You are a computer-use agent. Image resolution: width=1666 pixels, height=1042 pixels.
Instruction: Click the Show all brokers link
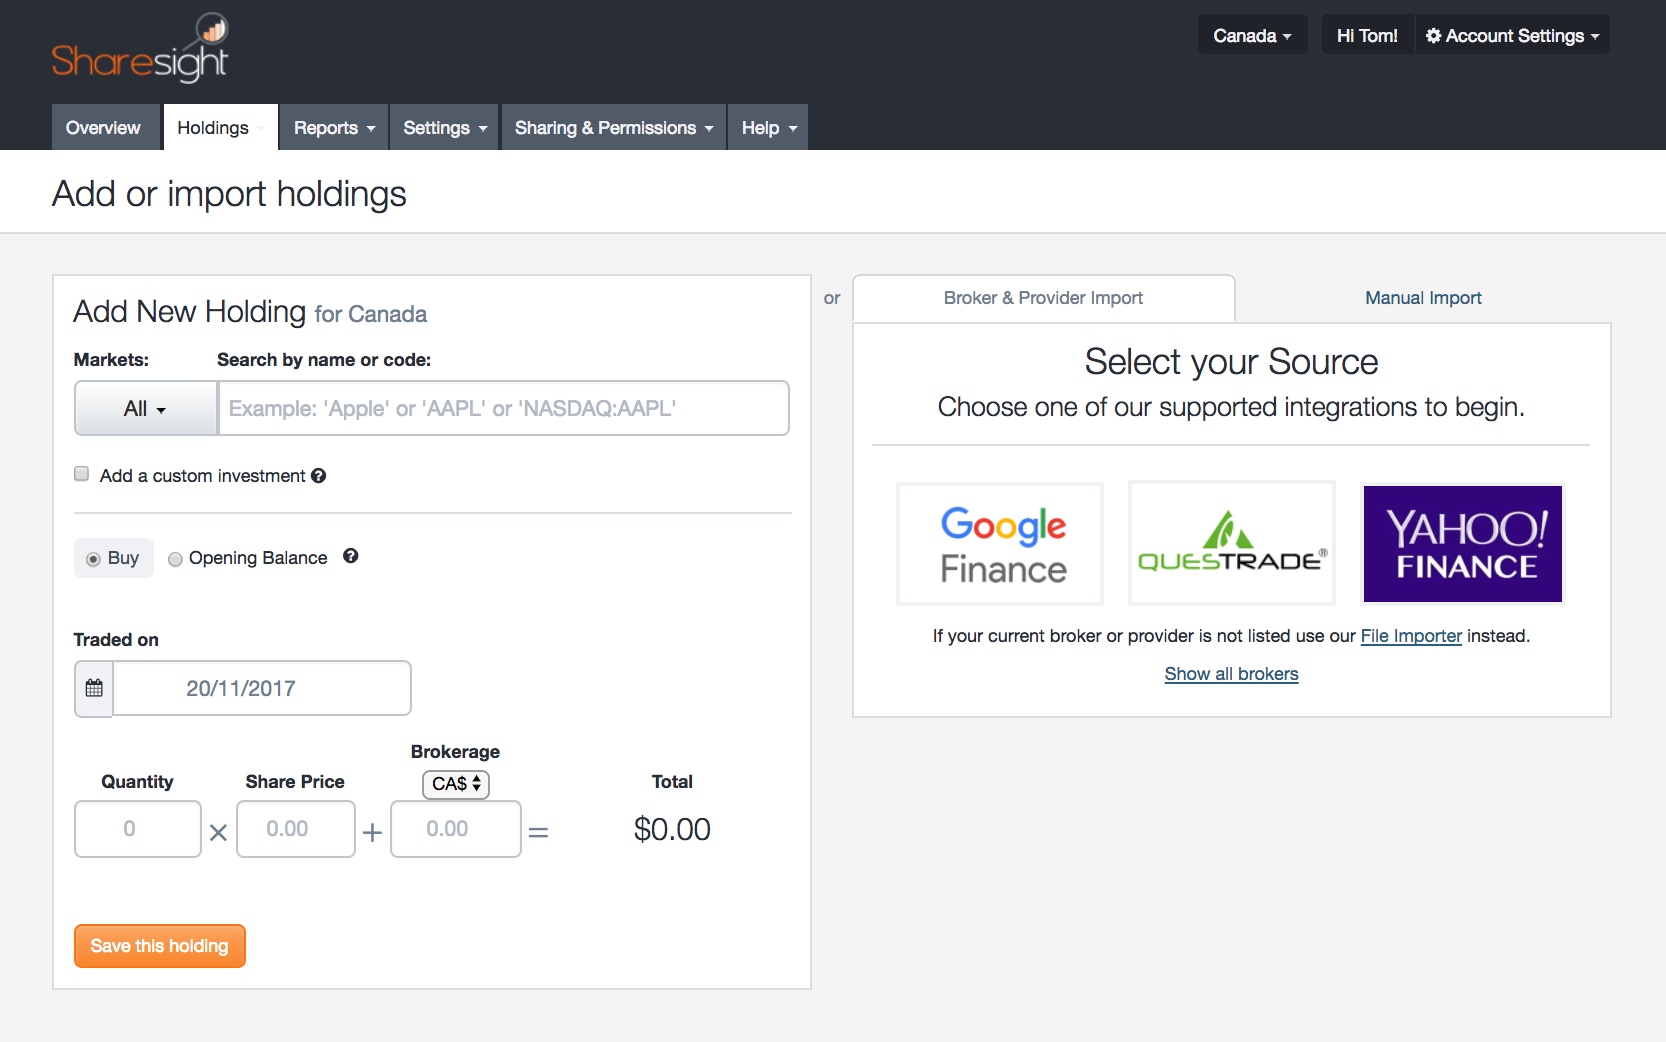click(1231, 673)
